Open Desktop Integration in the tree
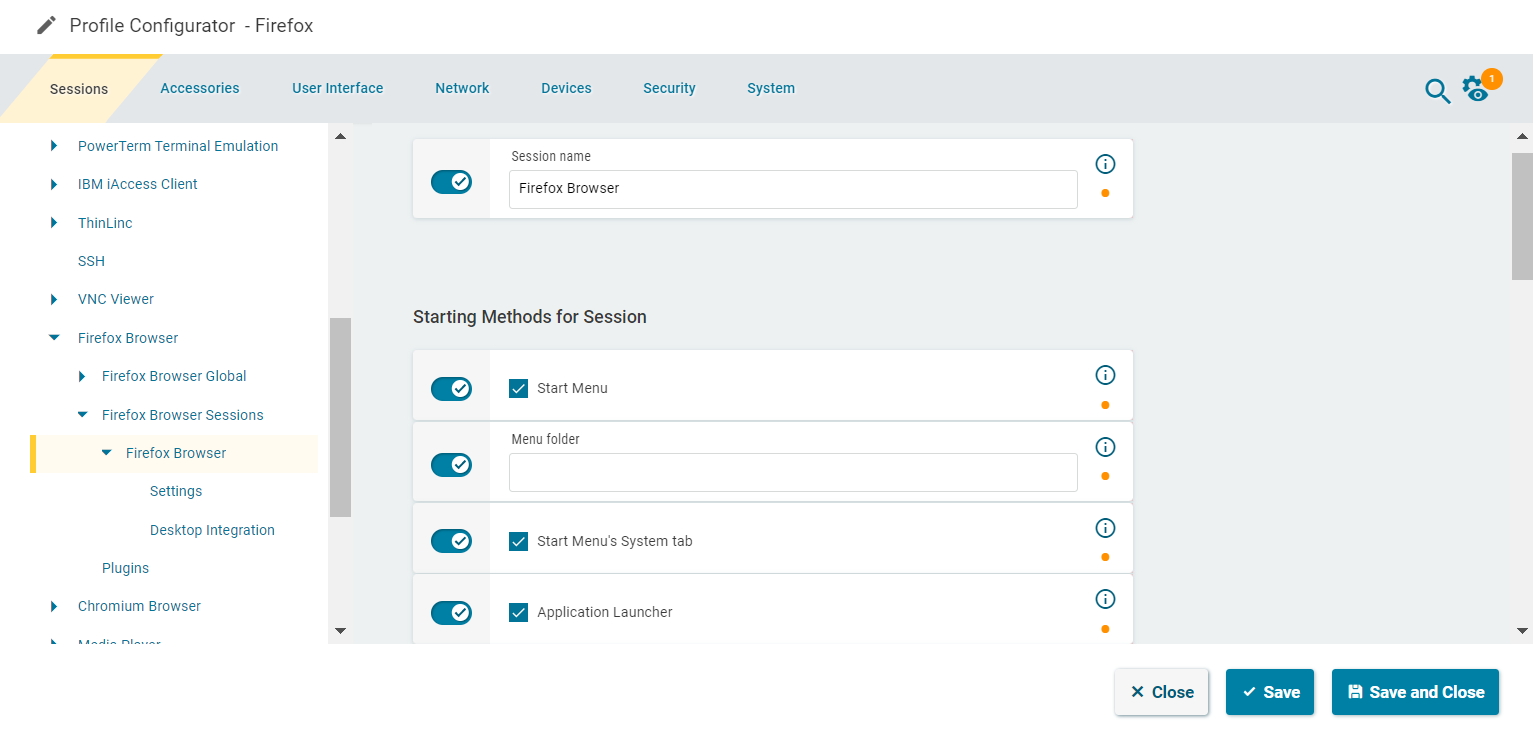Viewport: 1533px width, 730px height. click(212, 530)
